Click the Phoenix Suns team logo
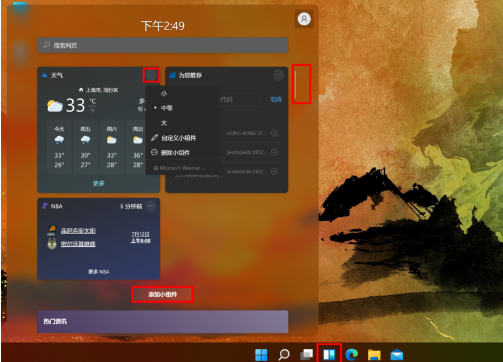The width and height of the screenshot is (503, 362). tap(52, 230)
